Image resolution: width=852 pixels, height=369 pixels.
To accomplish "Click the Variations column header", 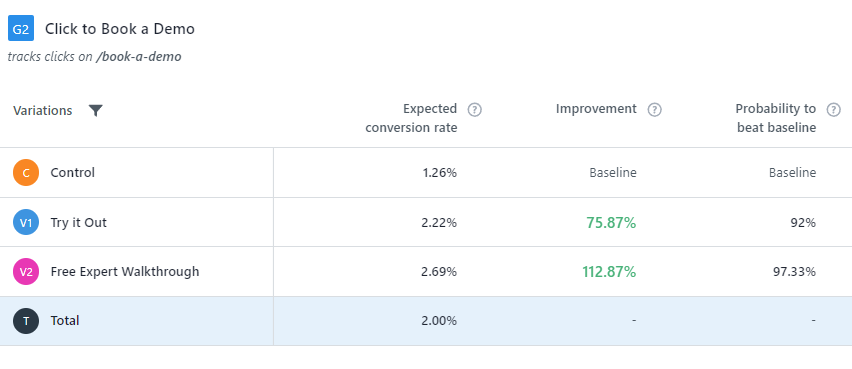I will (x=43, y=110).
